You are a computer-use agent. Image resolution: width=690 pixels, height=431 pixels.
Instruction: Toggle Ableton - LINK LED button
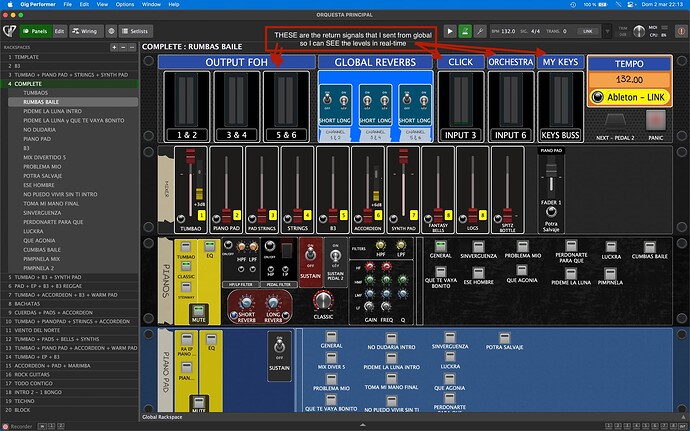(597, 97)
